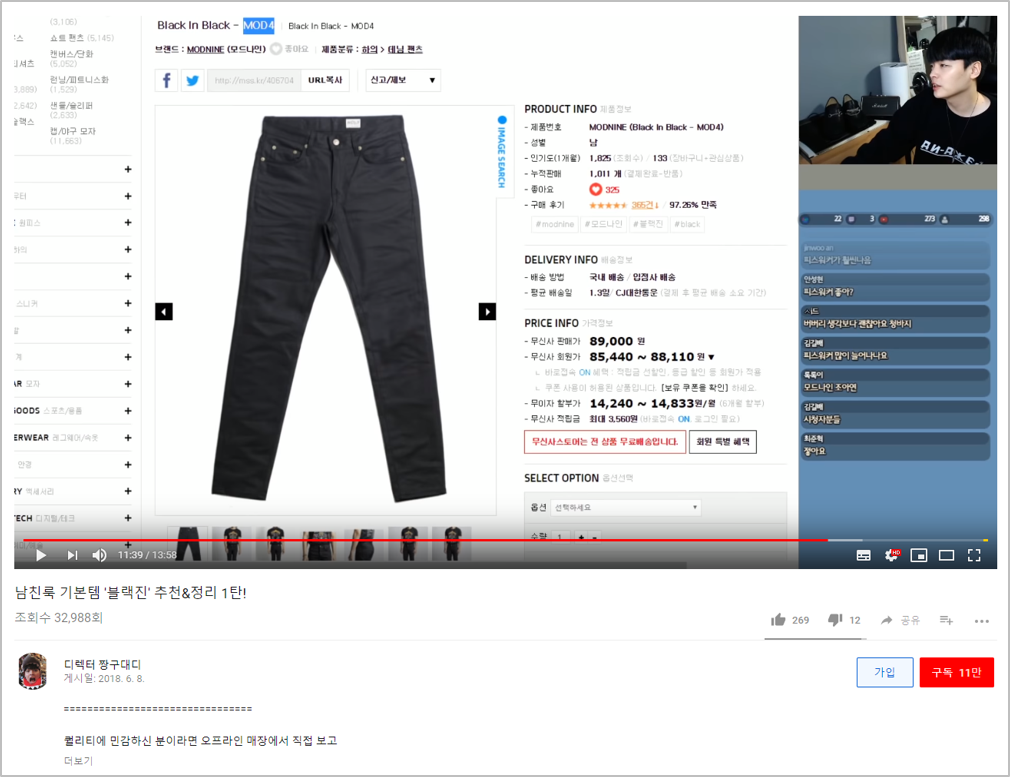Share the product via the Twitter icon

pyautogui.click(x=192, y=80)
